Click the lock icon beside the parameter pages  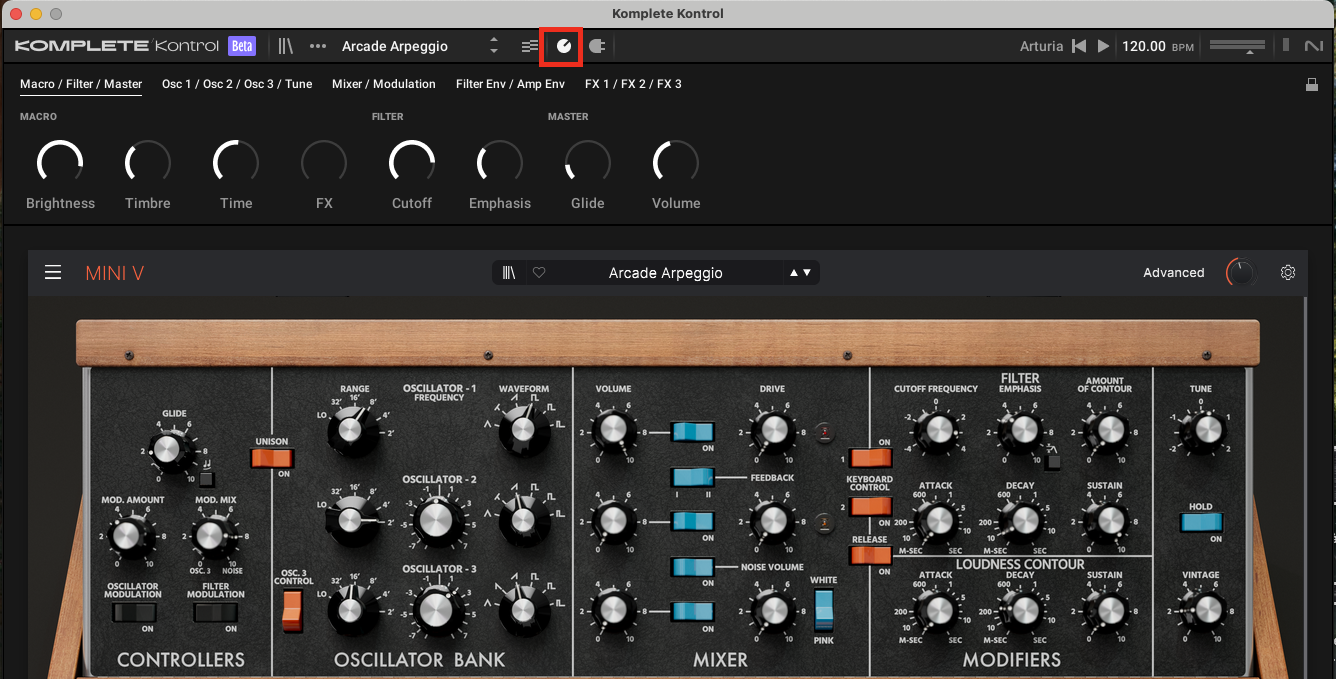tap(1312, 85)
